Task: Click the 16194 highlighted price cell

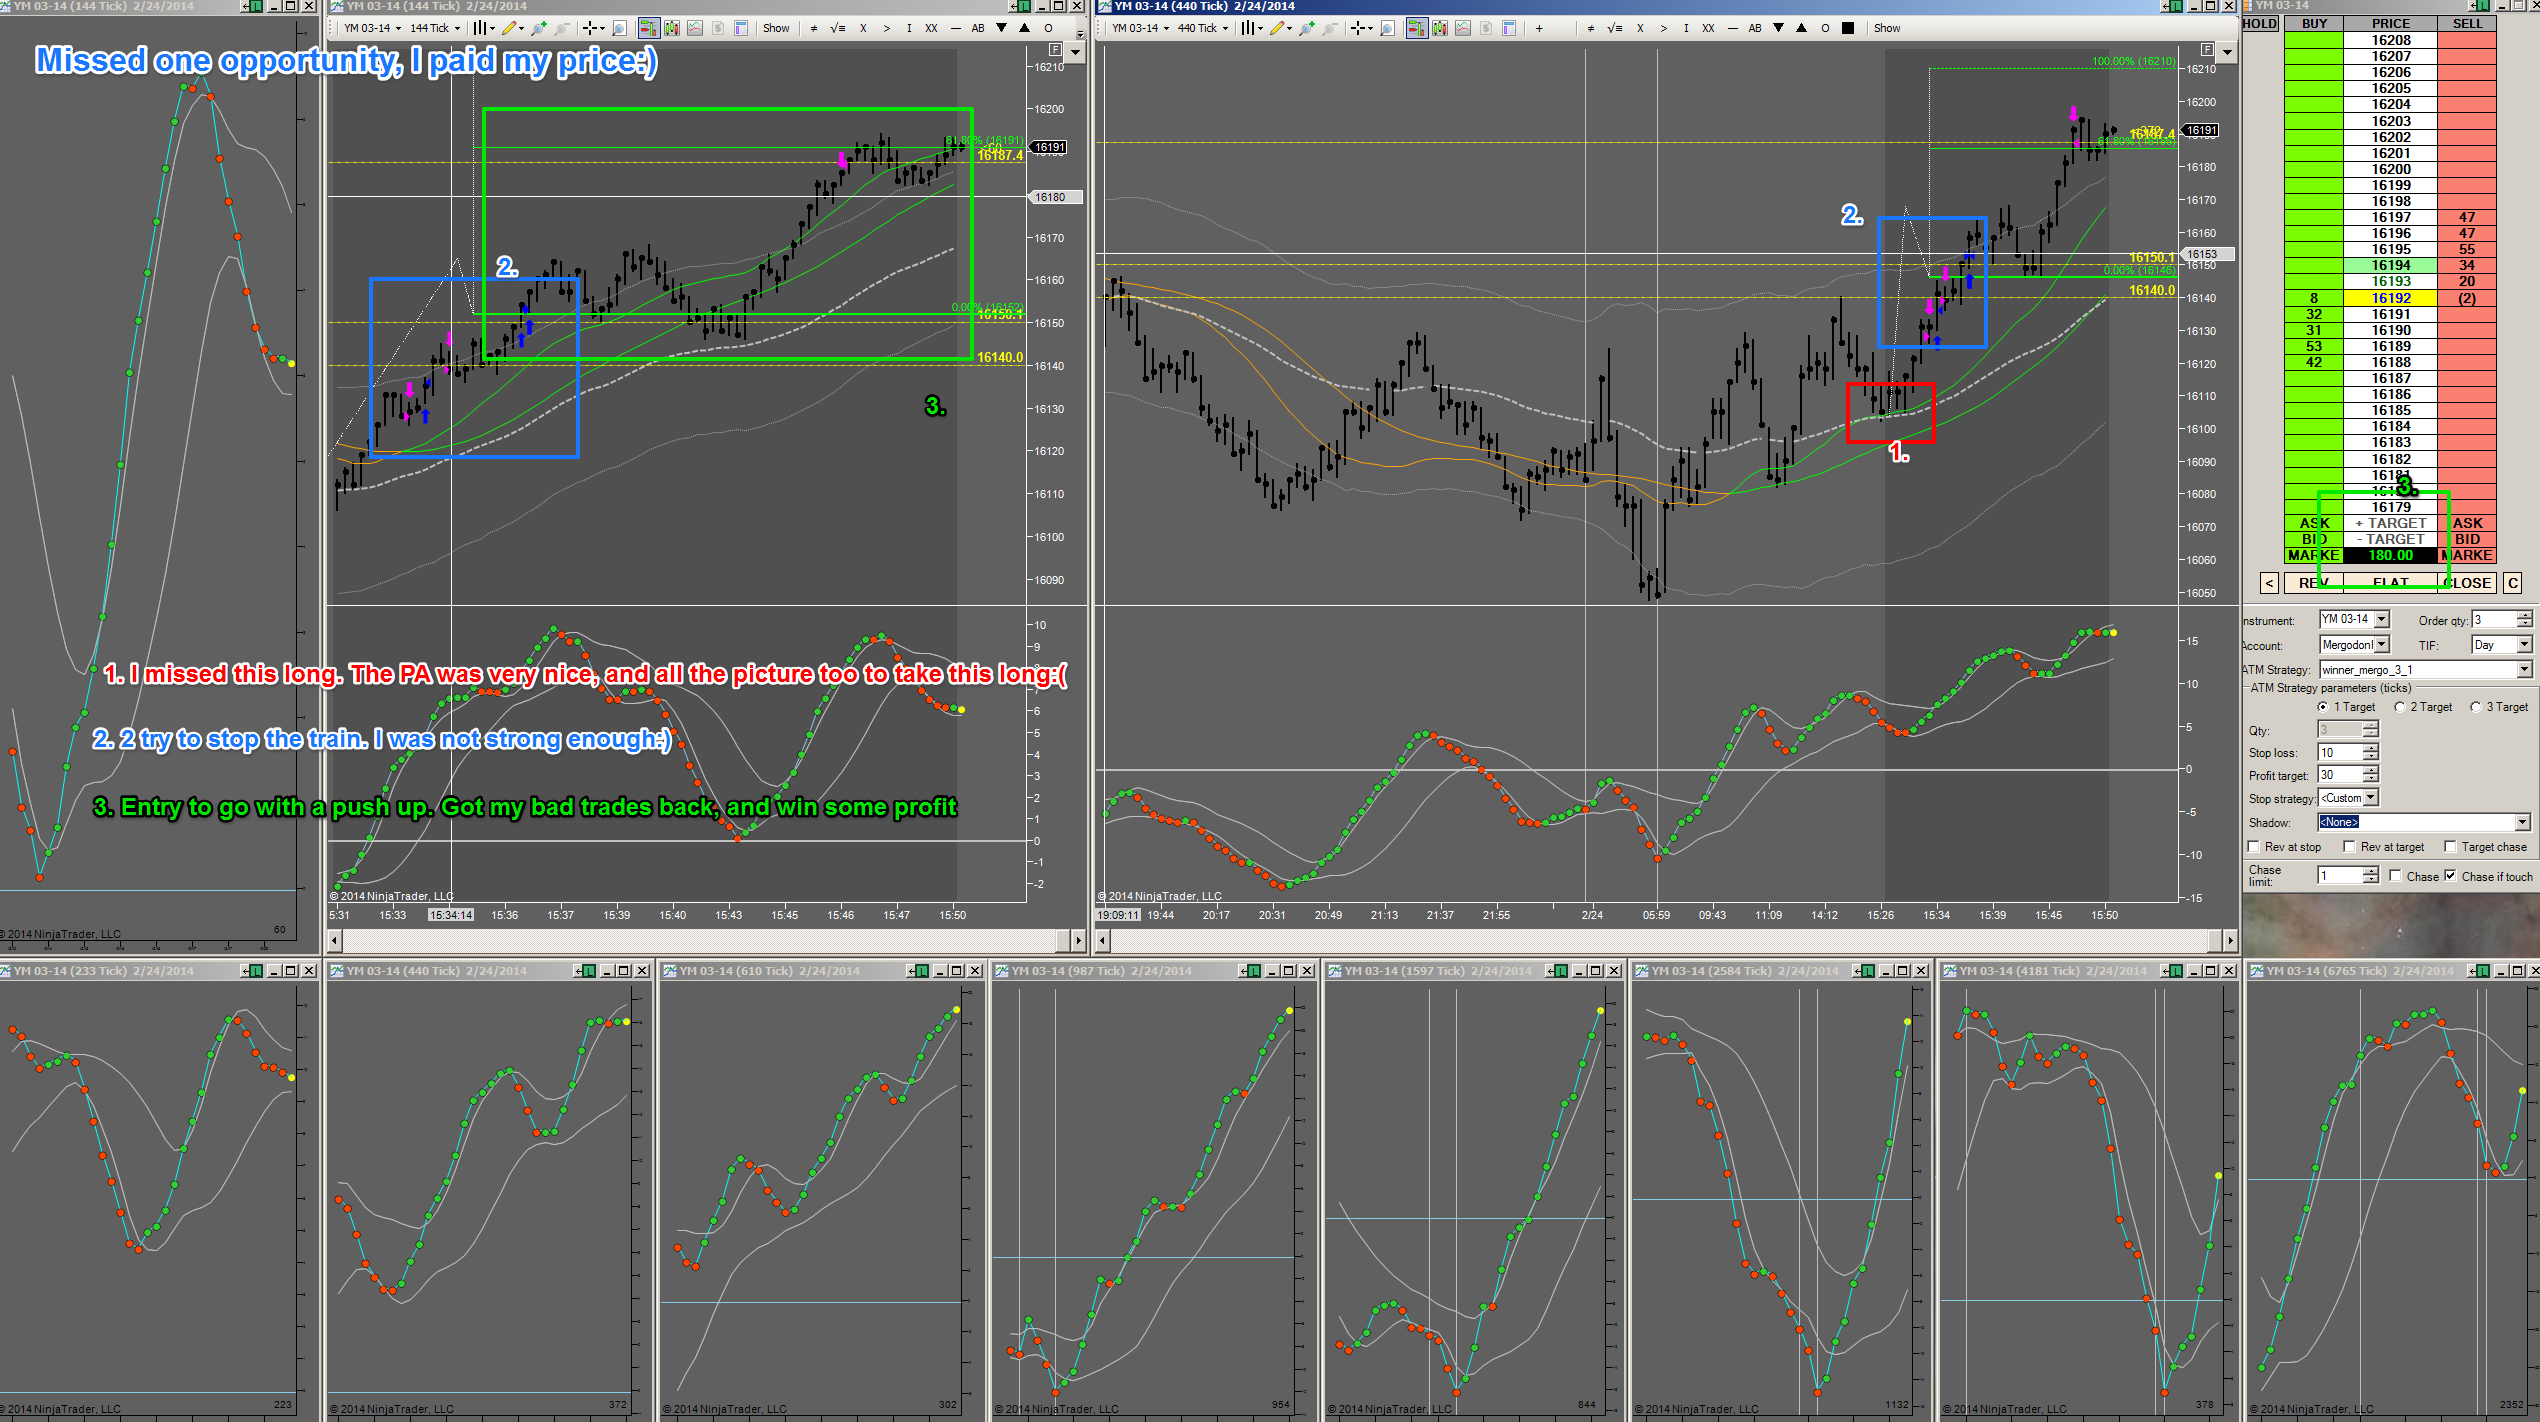Action: pyautogui.click(x=2391, y=265)
